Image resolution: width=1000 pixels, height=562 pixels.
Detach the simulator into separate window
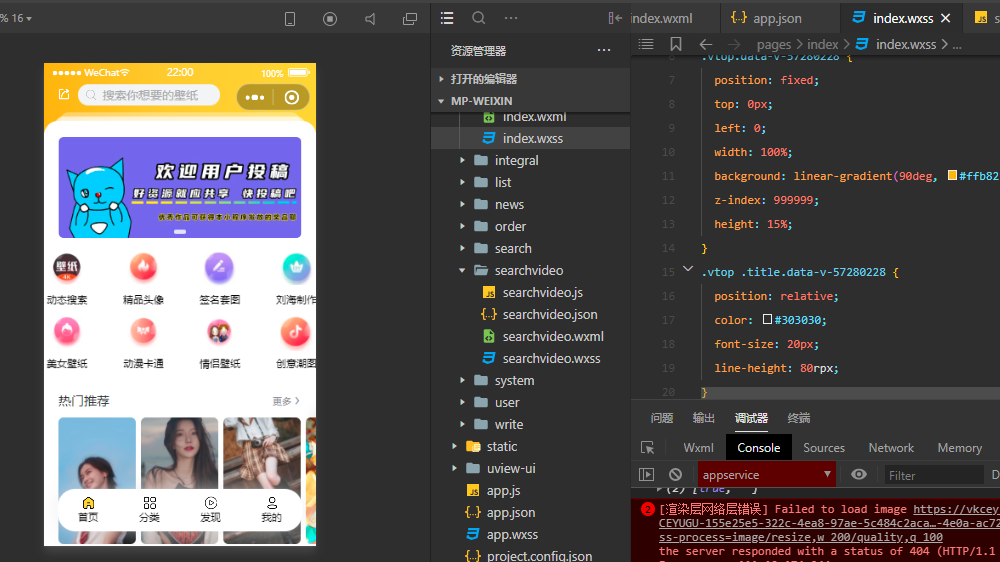tap(410, 19)
